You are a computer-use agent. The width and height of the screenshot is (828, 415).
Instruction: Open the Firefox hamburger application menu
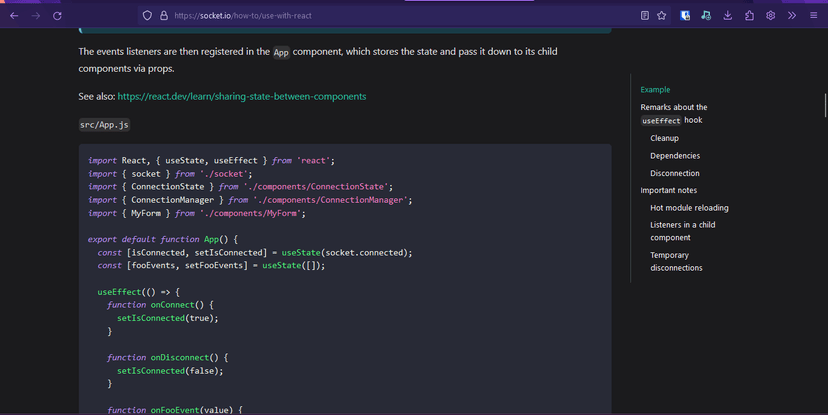coord(813,16)
